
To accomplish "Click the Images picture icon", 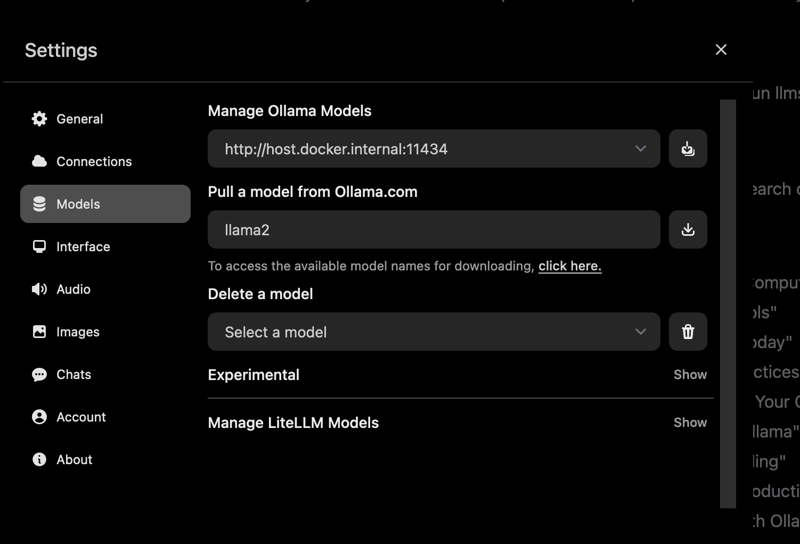I will [x=39, y=332].
